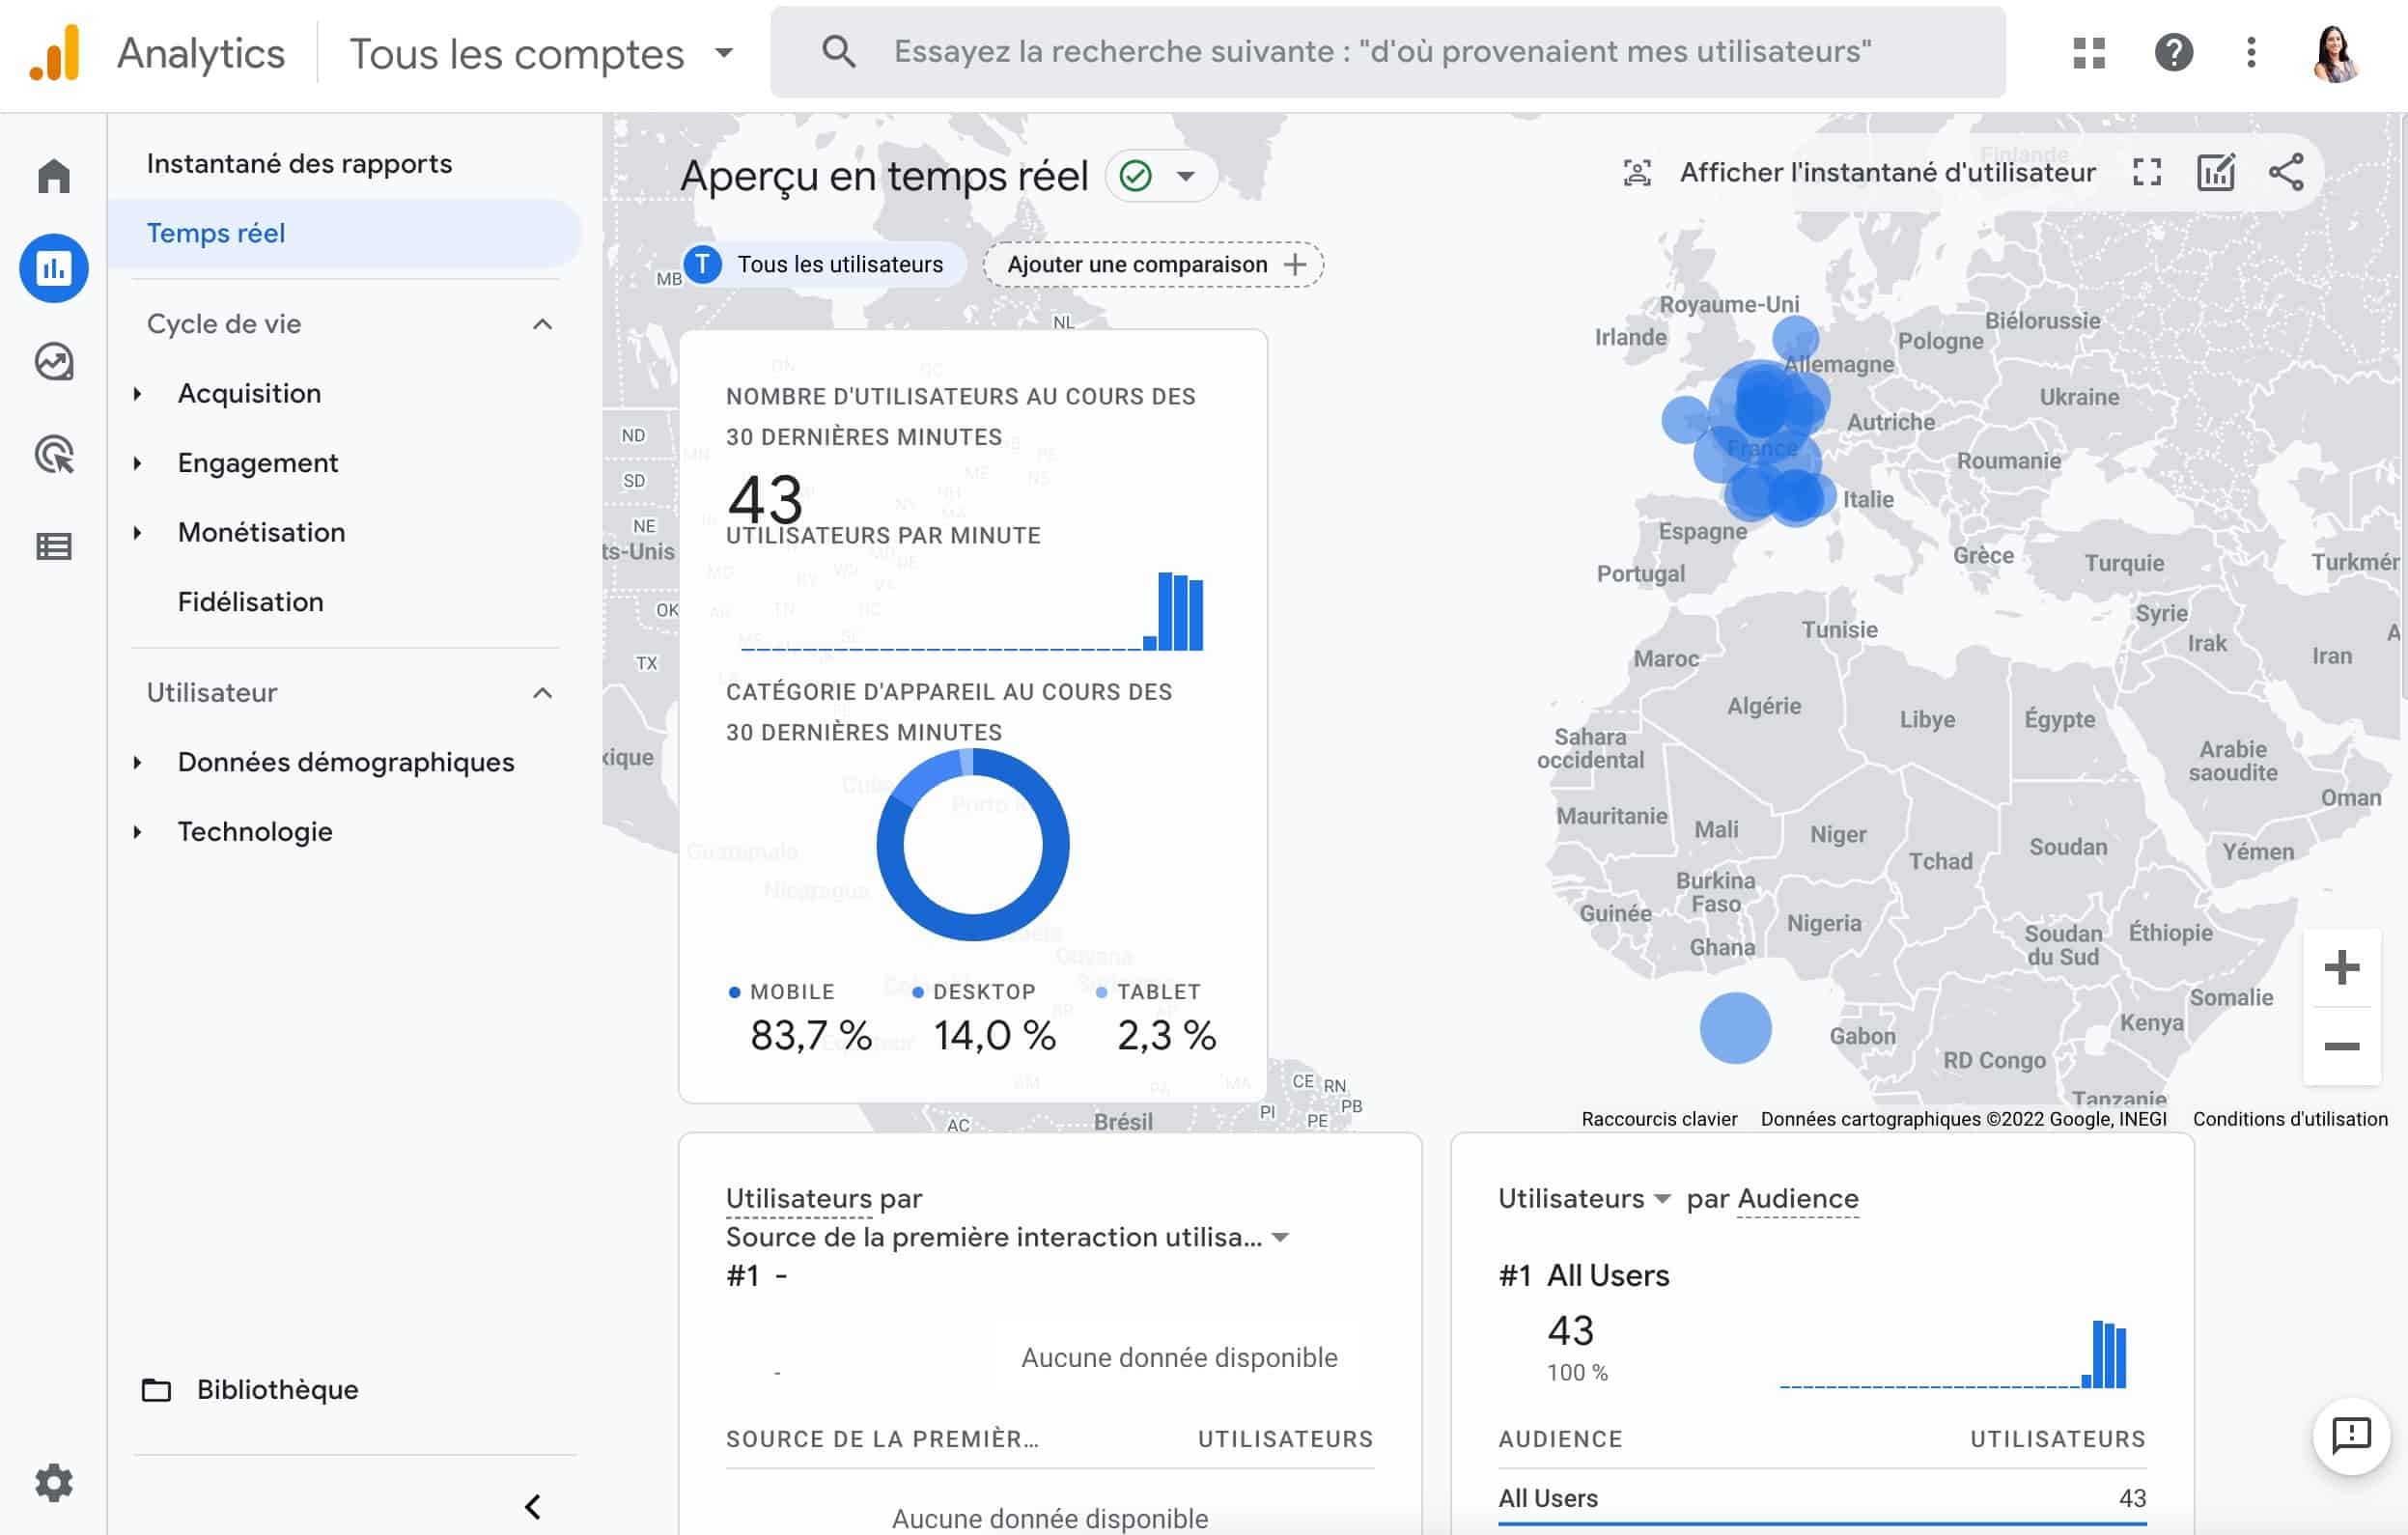Click the share report icon
This screenshot has width=2408, height=1535.
2286,173
